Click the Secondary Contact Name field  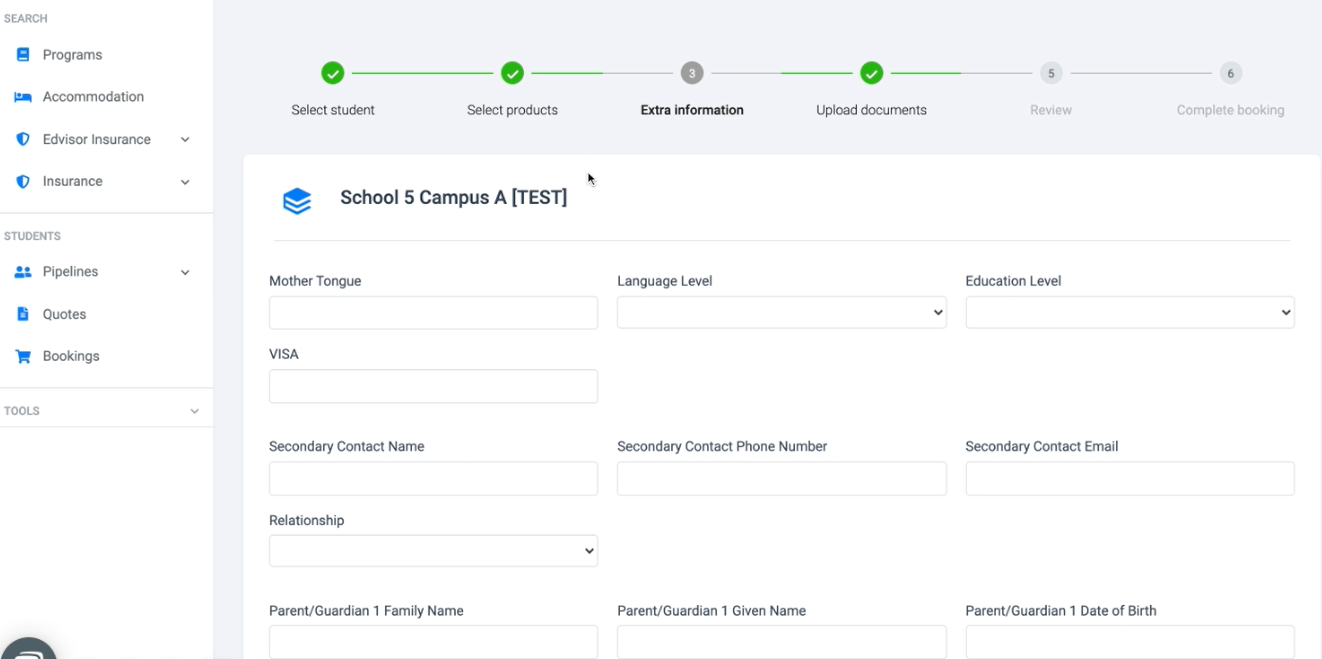click(433, 478)
